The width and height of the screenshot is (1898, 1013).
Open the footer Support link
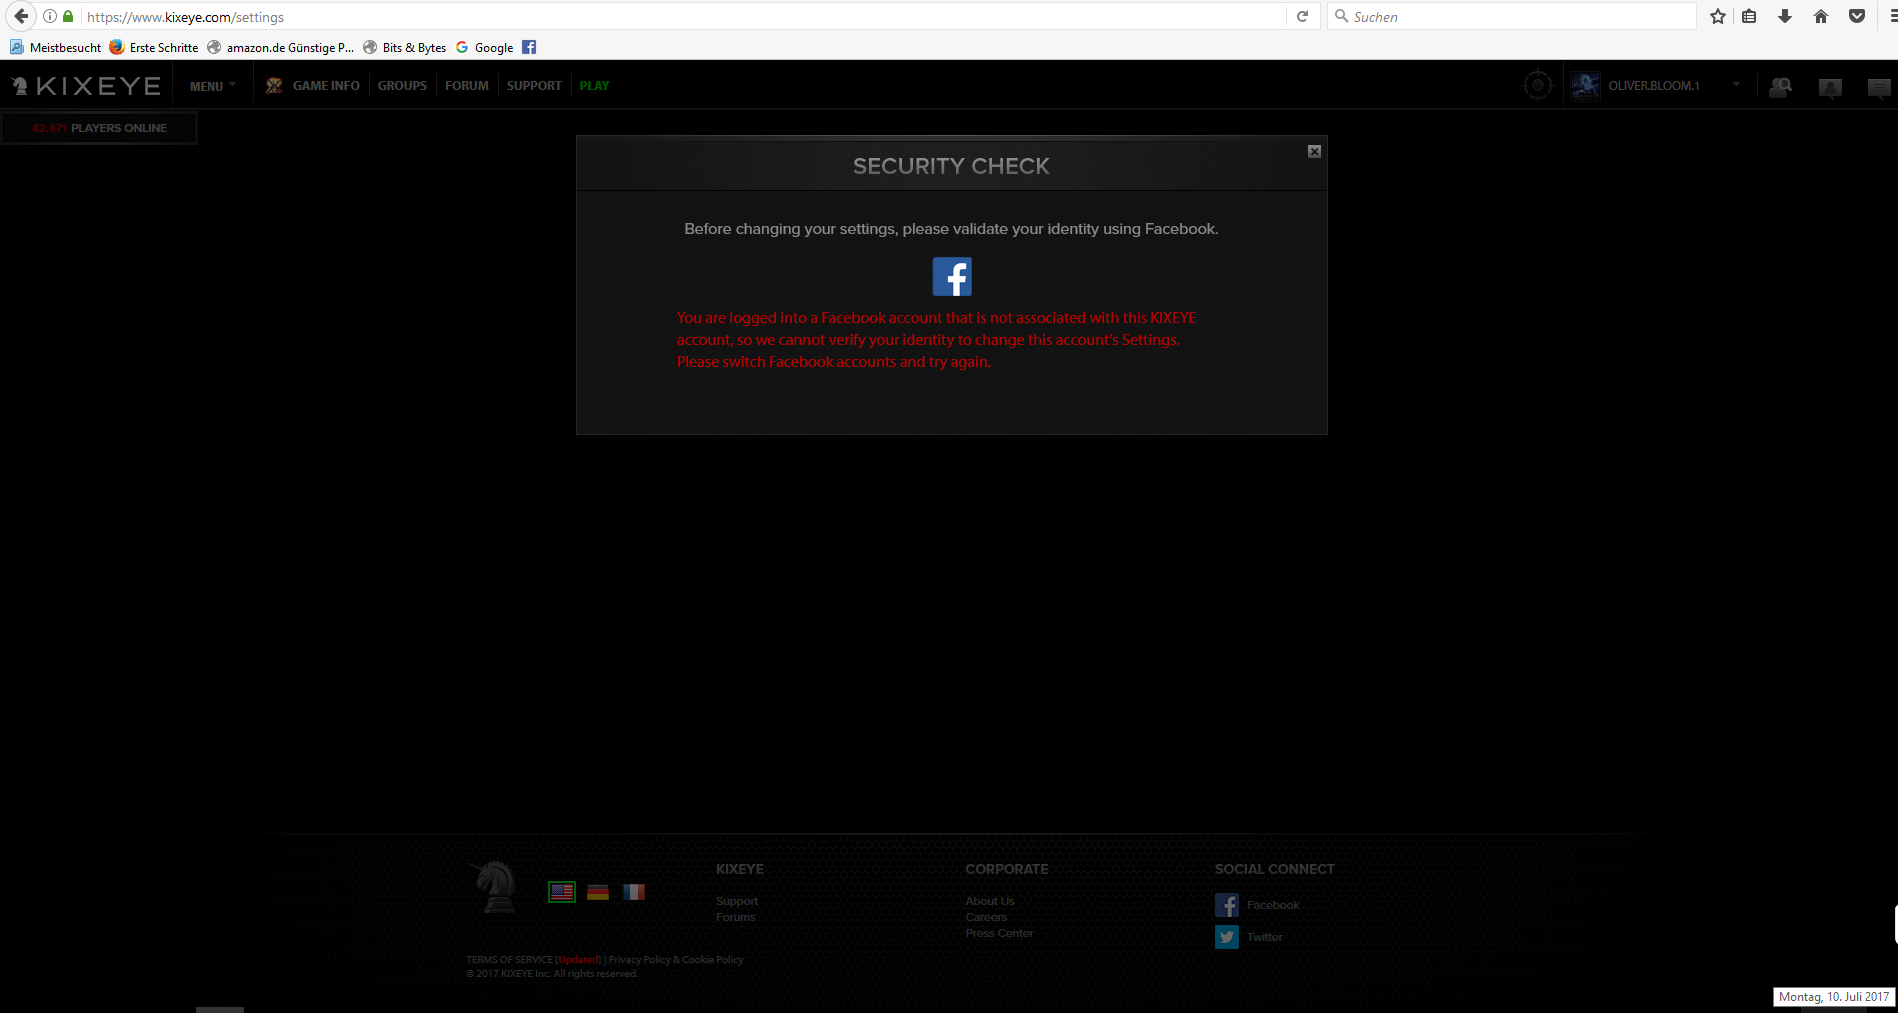coord(737,901)
